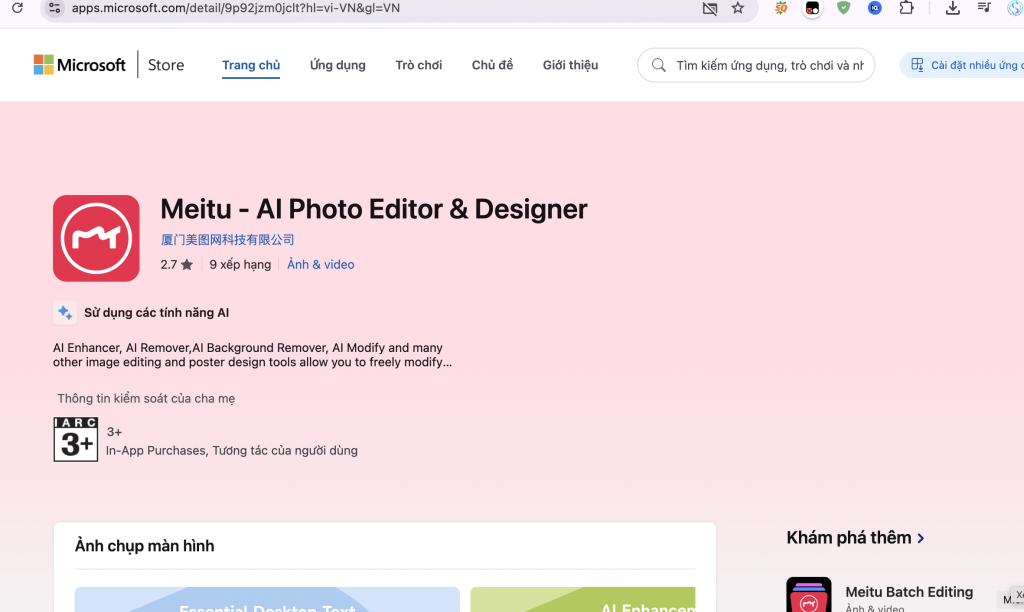Reload the page with the refresh icon

[x=18, y=8]
